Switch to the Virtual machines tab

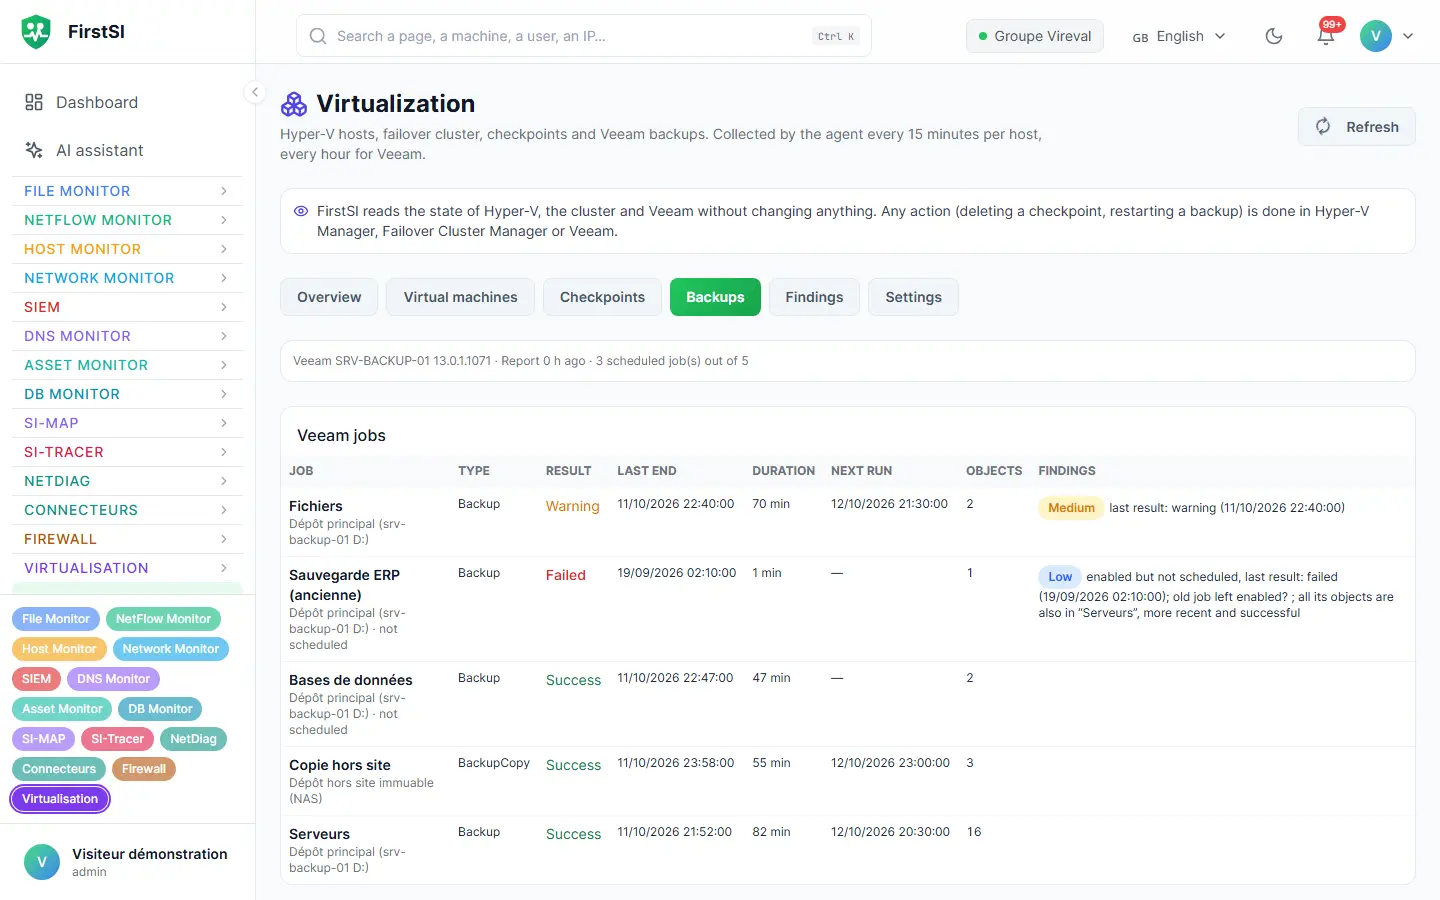(461, 297)
